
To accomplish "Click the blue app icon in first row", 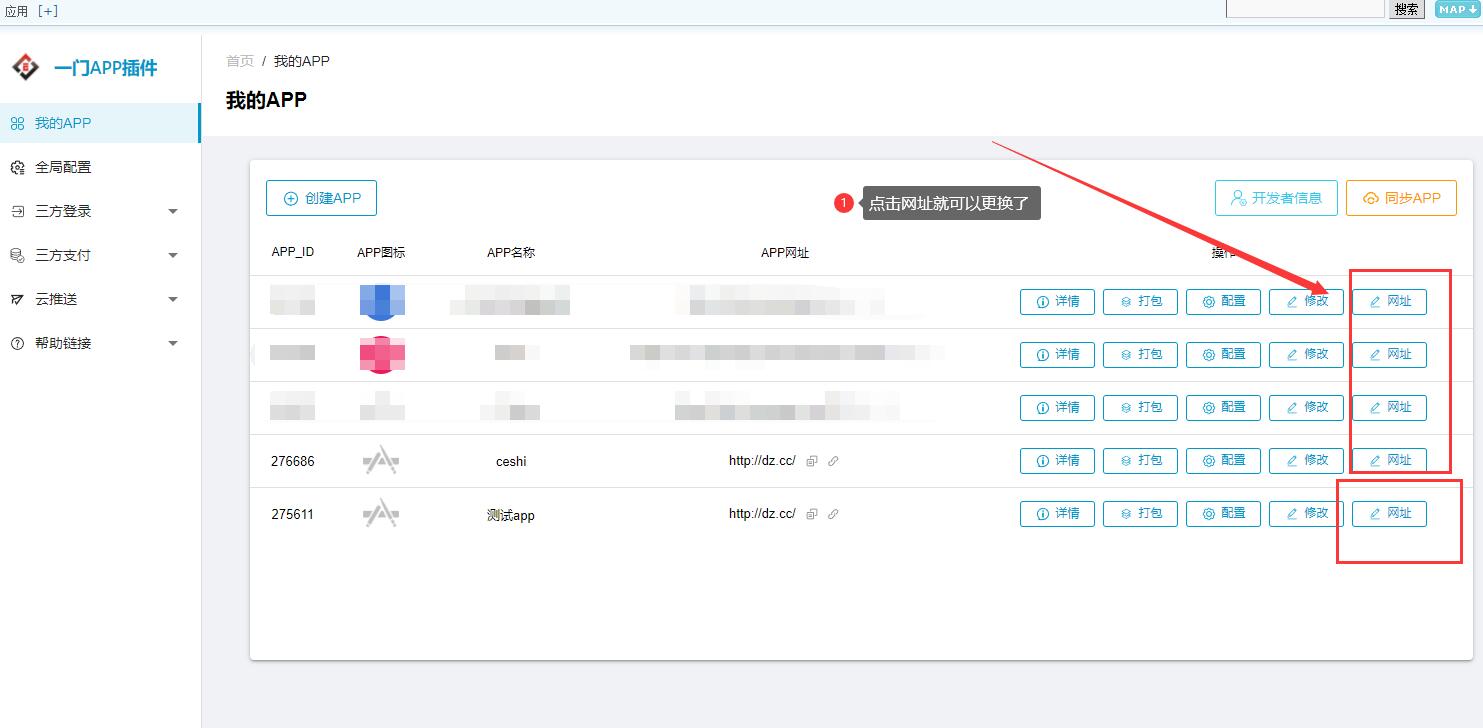I will pos(382,301).
